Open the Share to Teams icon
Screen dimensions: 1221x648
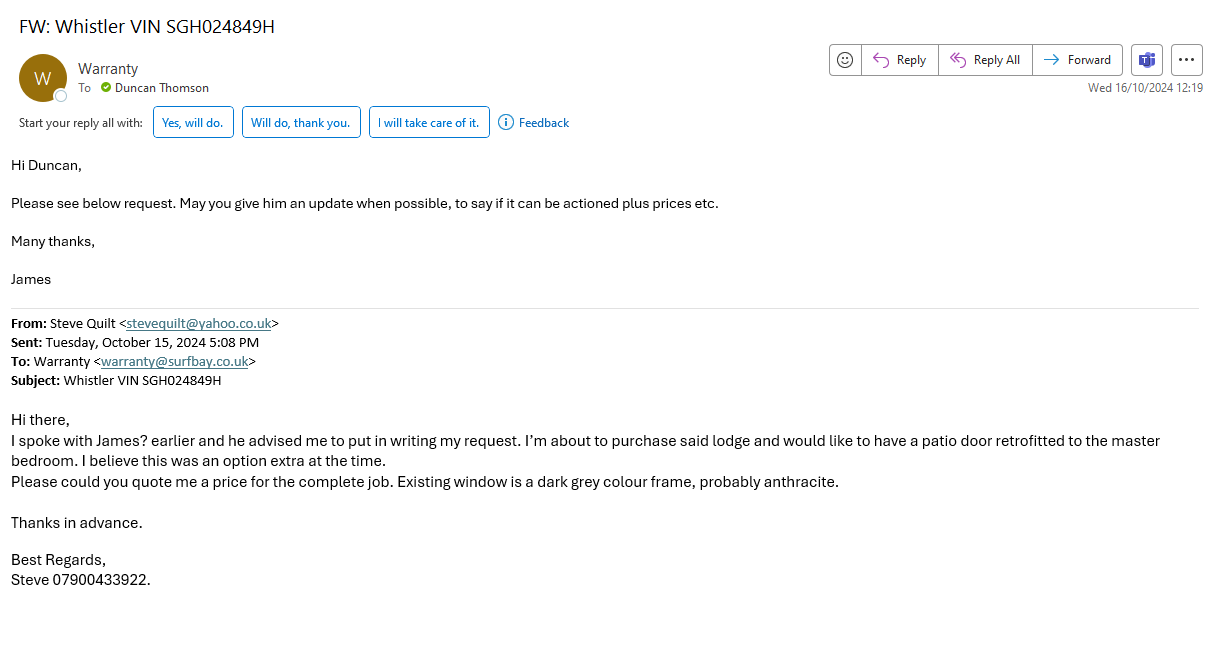1146,60
